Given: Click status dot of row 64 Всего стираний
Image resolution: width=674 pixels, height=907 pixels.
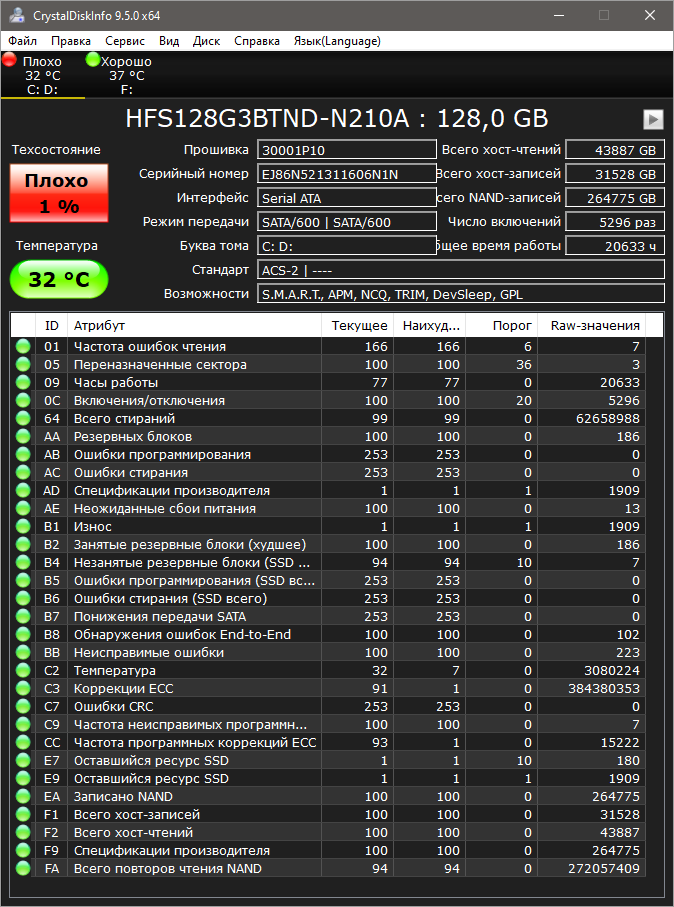Looking at the screenshot, I should point(23,418).
